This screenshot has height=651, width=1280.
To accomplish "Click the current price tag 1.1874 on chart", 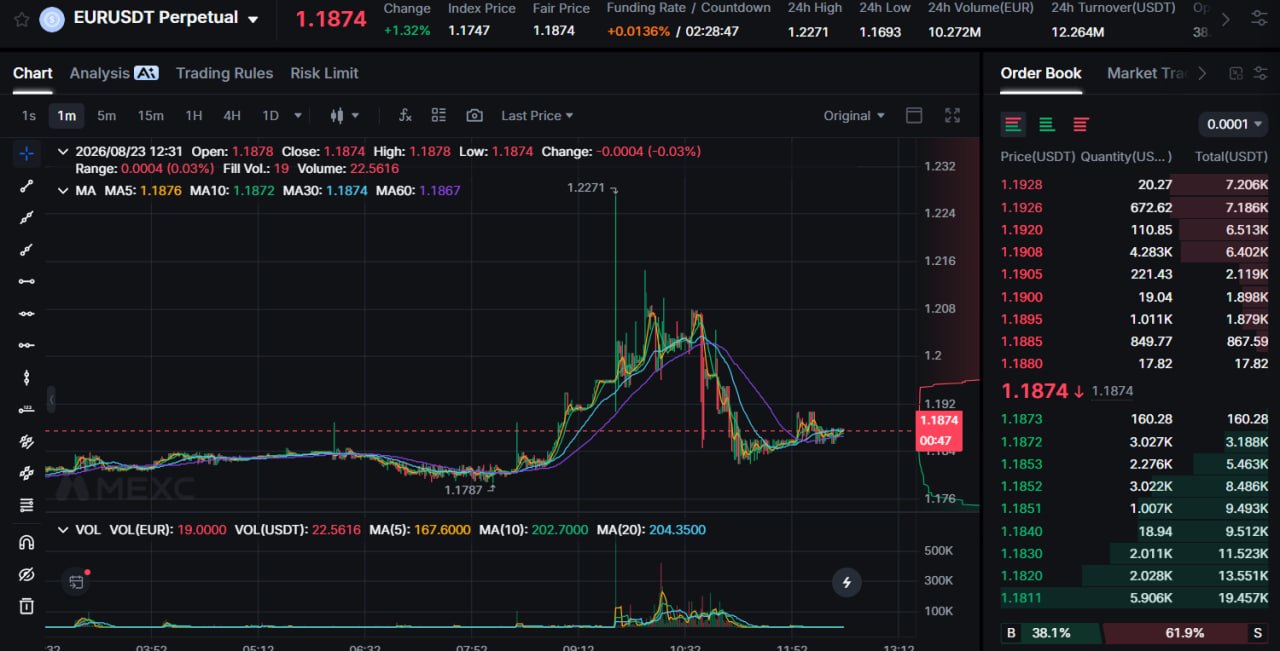I will point(939,430).
